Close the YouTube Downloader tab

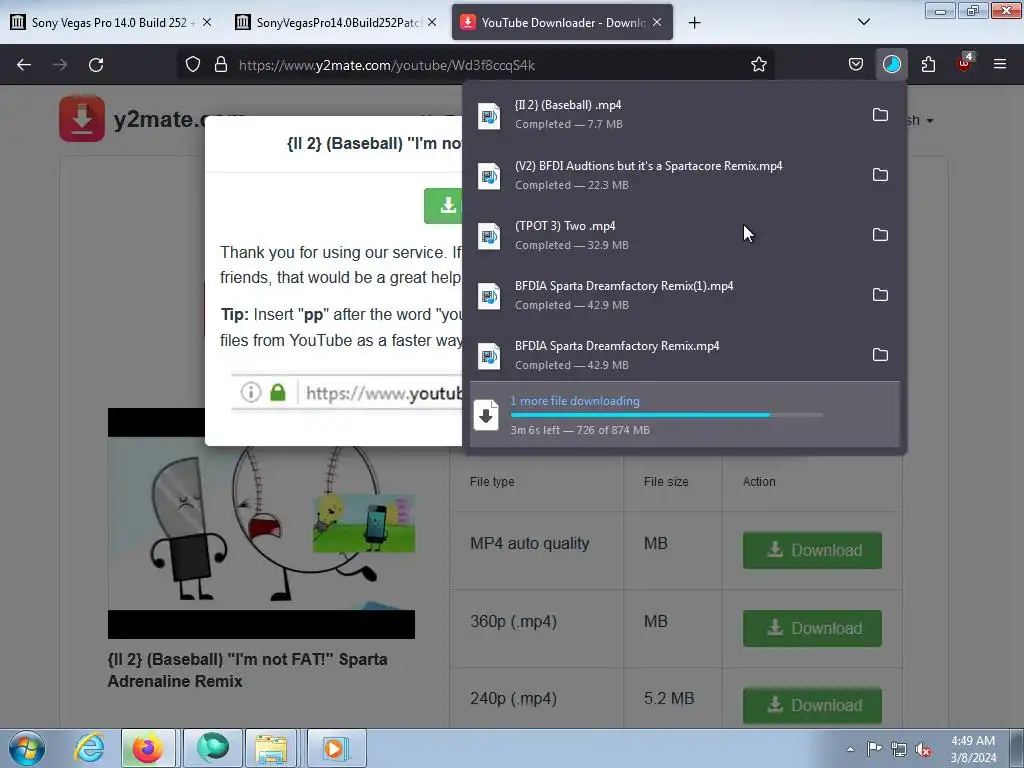pos(657,22)
